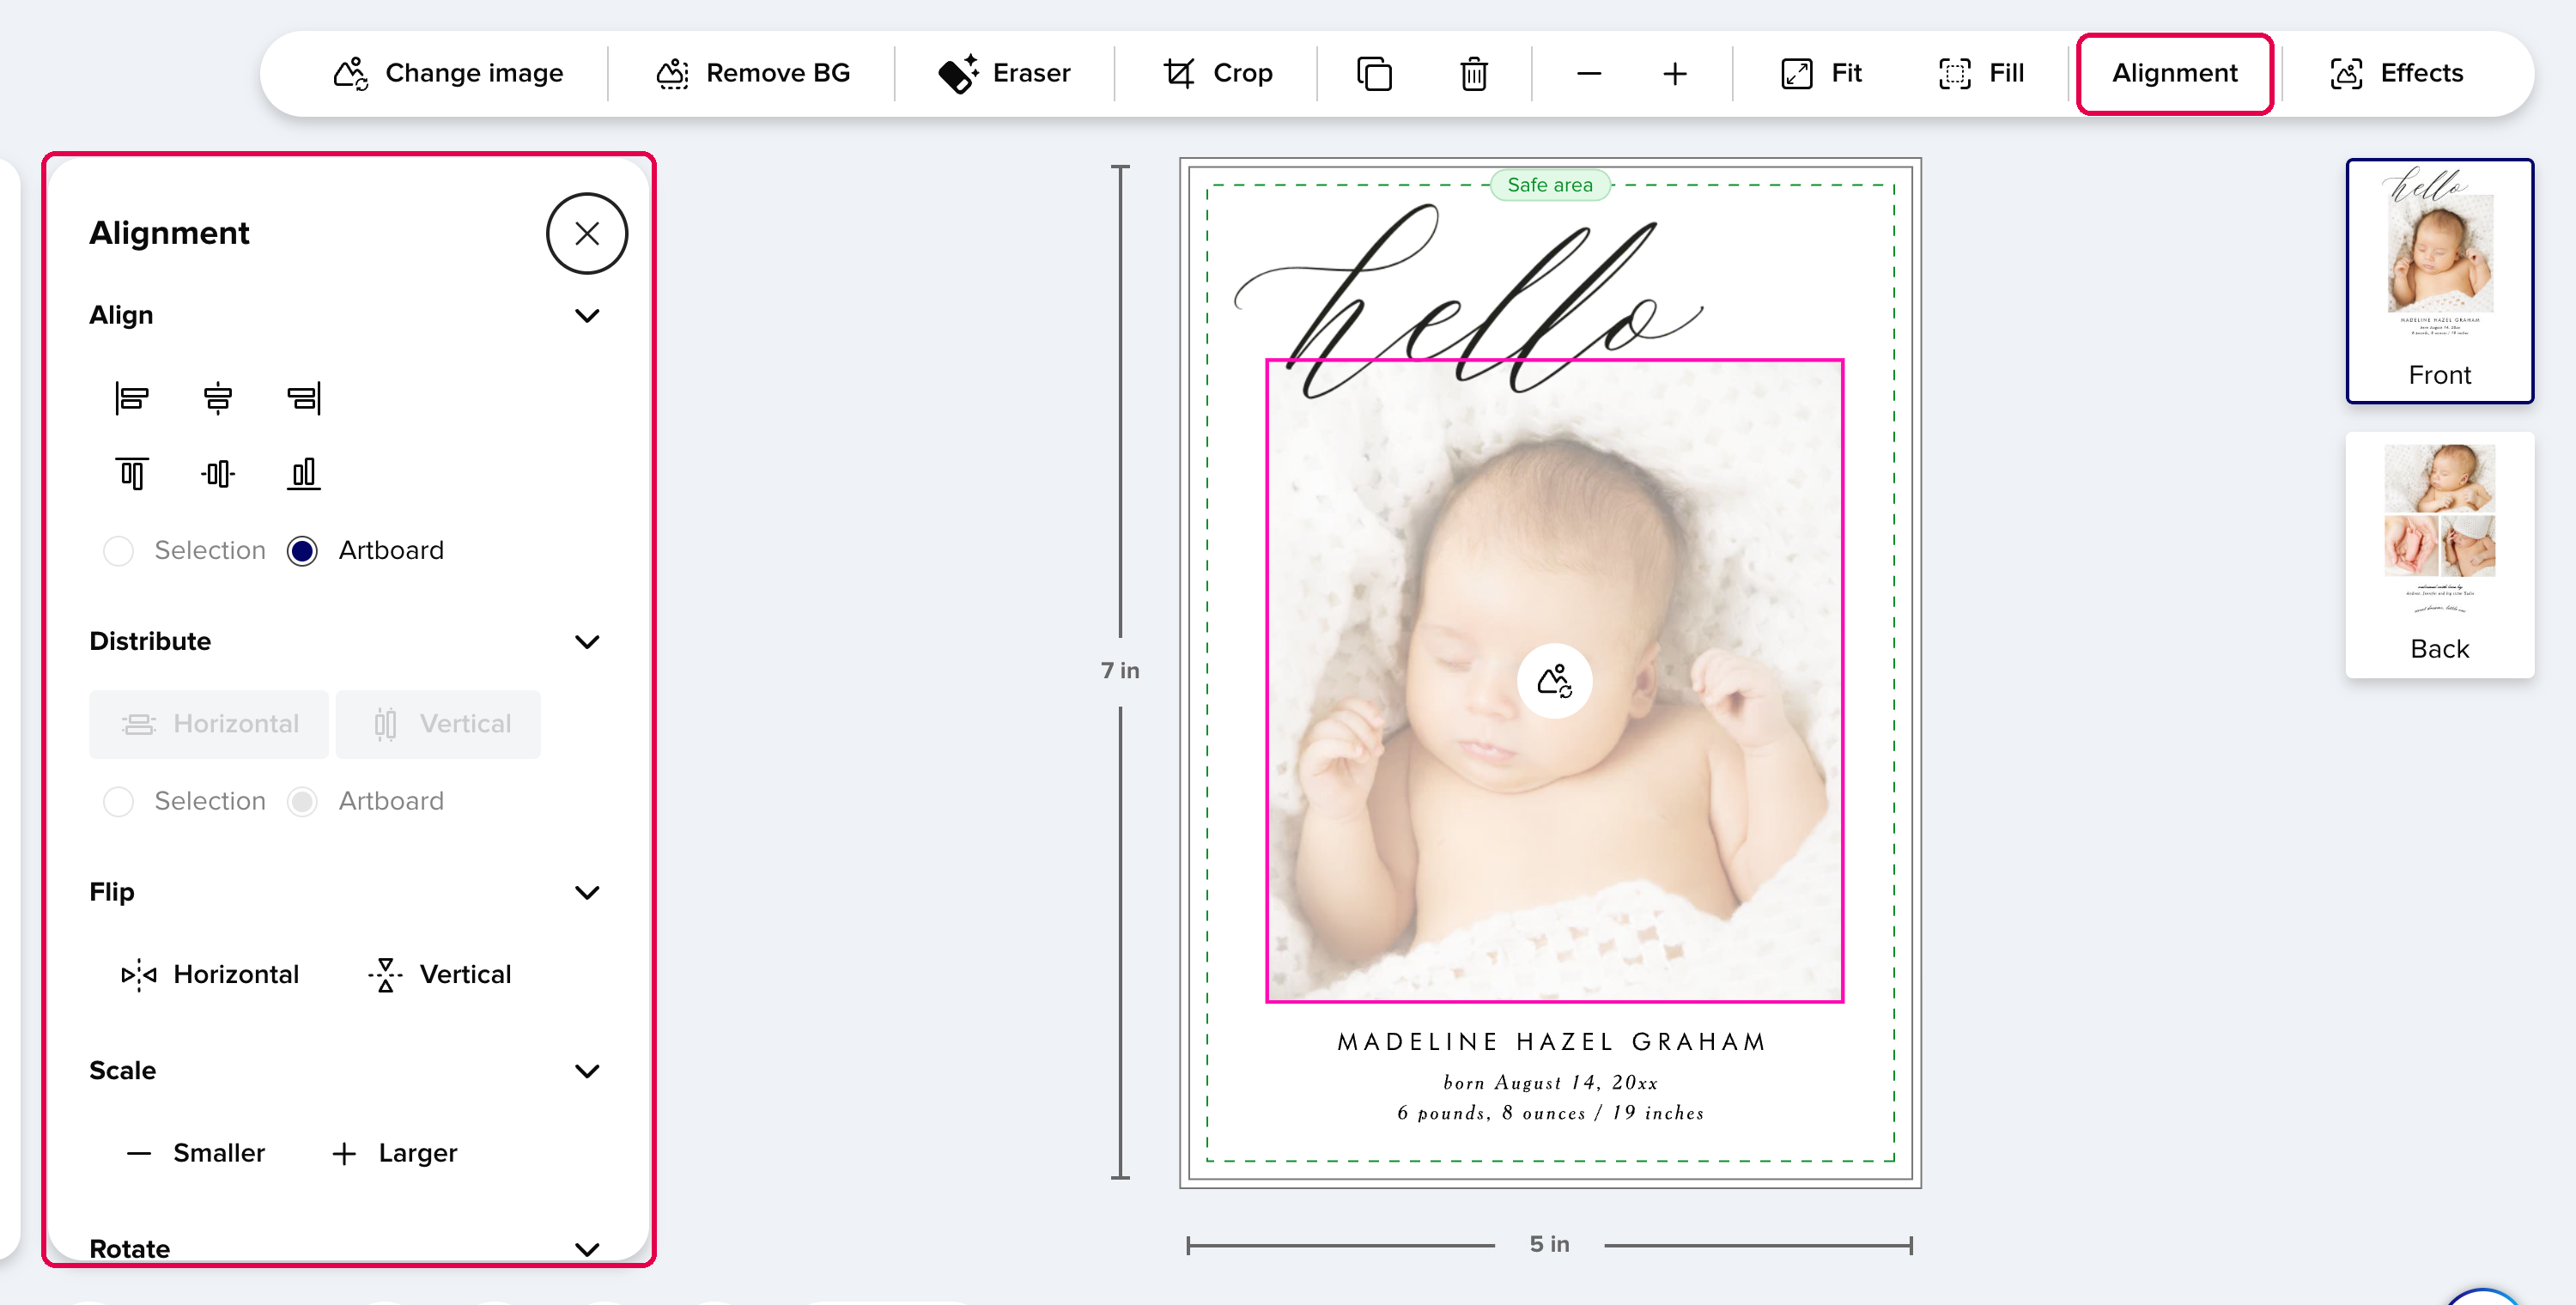This screenshot has width=2576, height=1305.
Task: Close the Alignment panel
Action: click(x=587, y=233)
